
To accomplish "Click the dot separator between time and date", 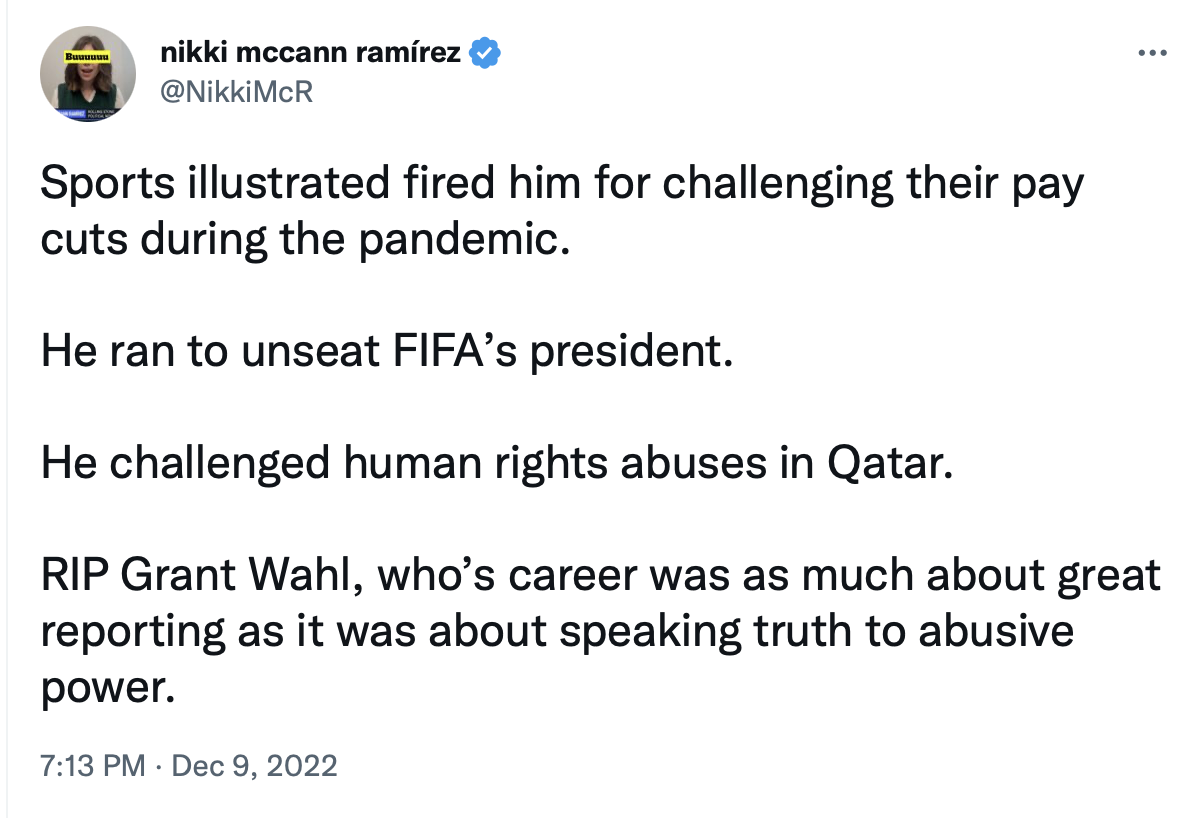I will pyautogui.click(x=159, y=768).
